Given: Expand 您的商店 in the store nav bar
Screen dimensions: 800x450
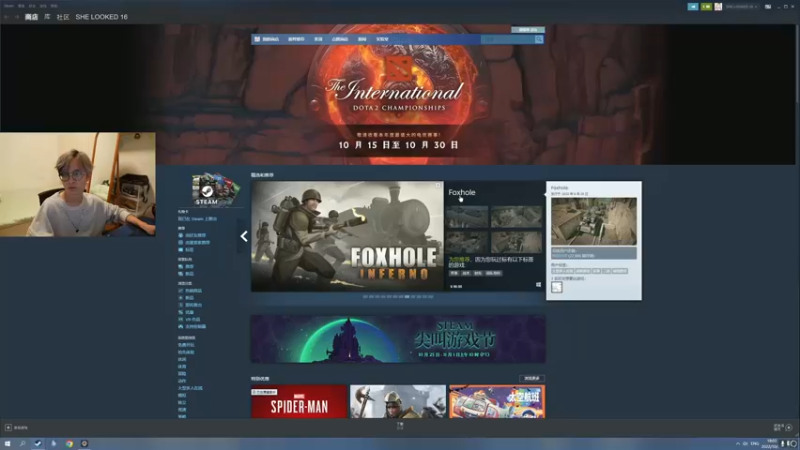Looking at the screenshot, I should 271,39.
